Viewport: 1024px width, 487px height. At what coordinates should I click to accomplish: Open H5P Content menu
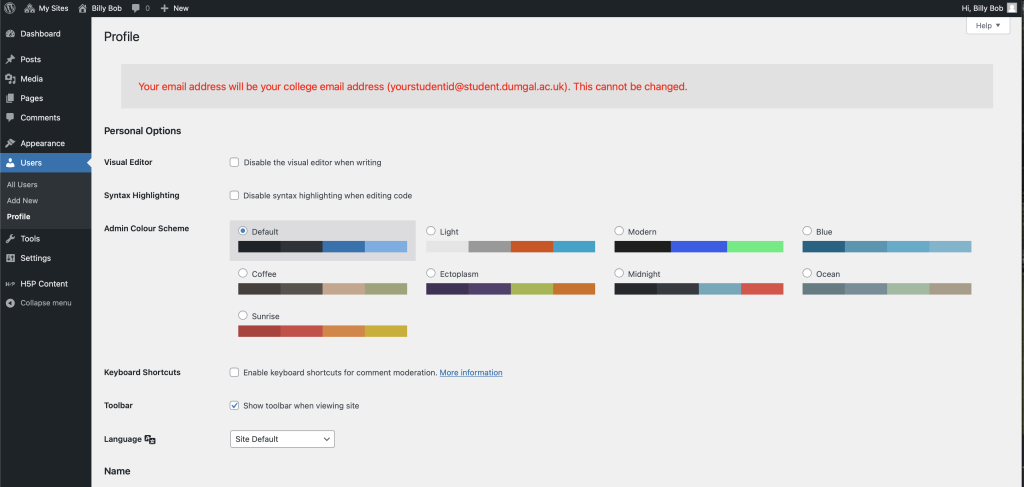[46, 284]
